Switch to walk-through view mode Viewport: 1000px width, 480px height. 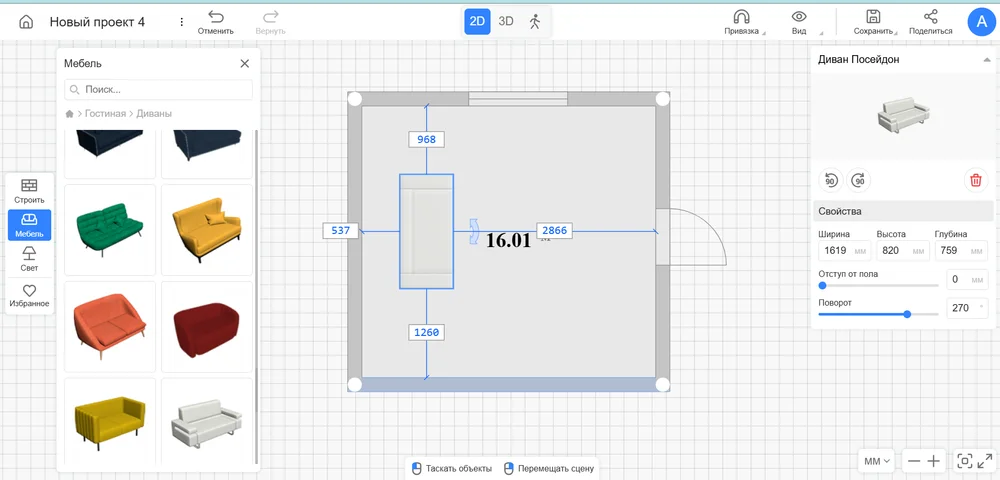point(535,21)
